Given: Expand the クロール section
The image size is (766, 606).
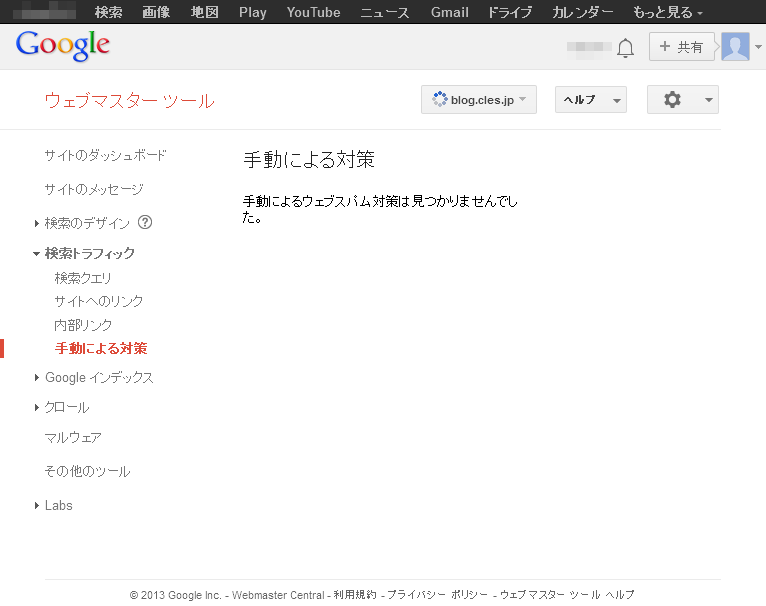Looking at the screenshot, I should (x=66, y=408).
